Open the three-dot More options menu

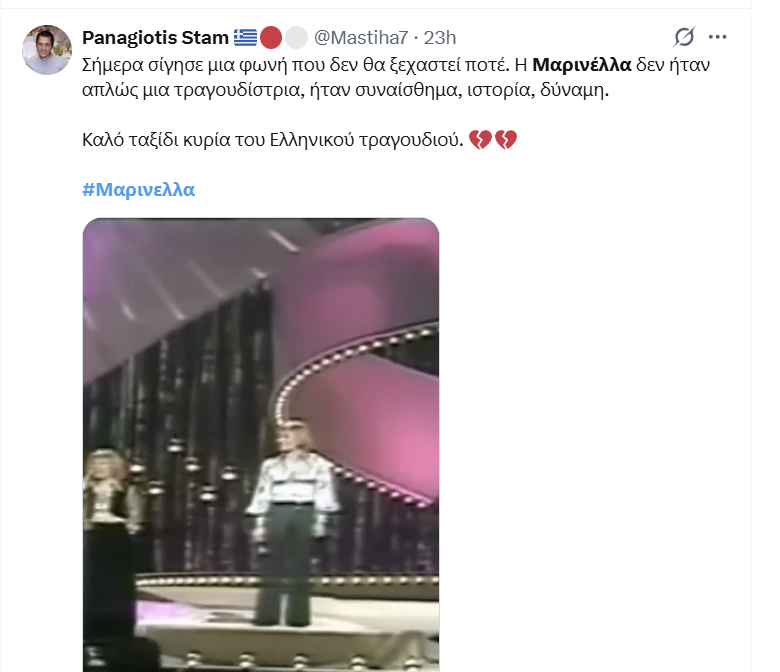pos(718,37)
